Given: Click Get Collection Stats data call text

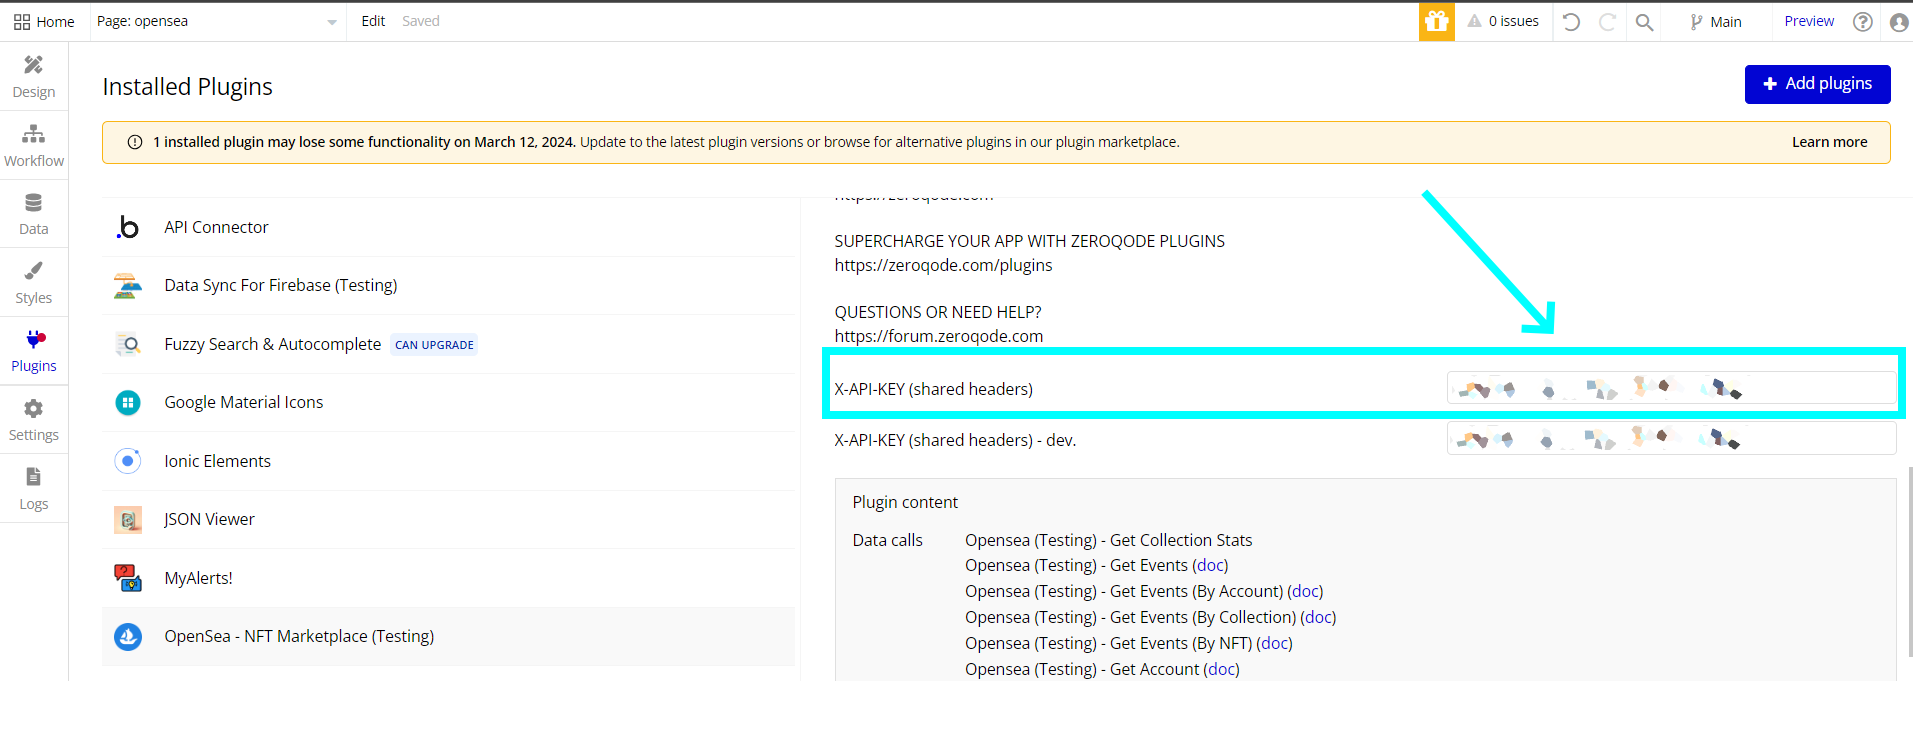Looking at the screenshot, I should tap(1108, 540).
